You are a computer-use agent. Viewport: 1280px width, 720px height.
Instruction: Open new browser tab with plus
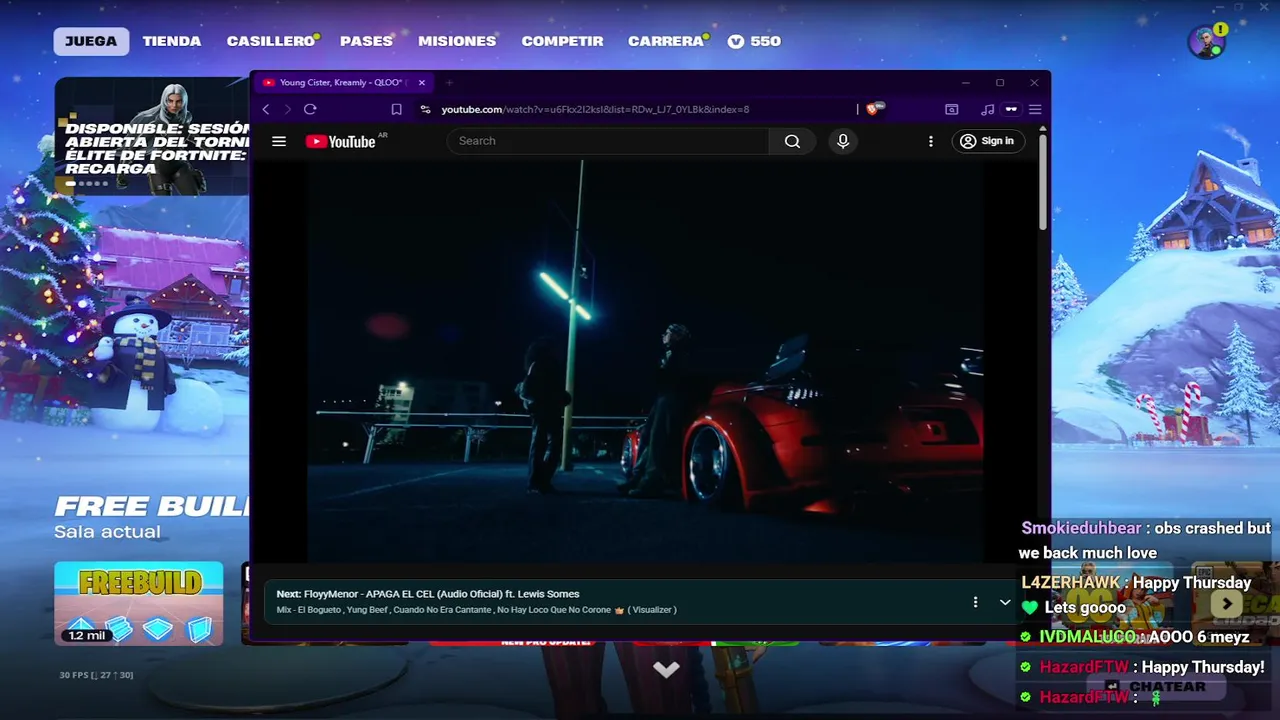click(x=449, y=83)
